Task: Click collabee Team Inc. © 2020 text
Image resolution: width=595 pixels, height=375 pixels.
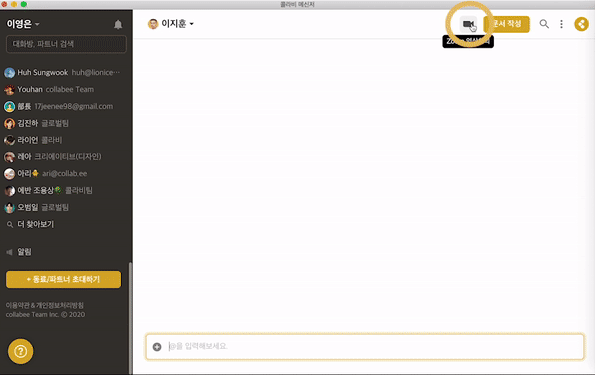Action: click(x=45, y=315)
